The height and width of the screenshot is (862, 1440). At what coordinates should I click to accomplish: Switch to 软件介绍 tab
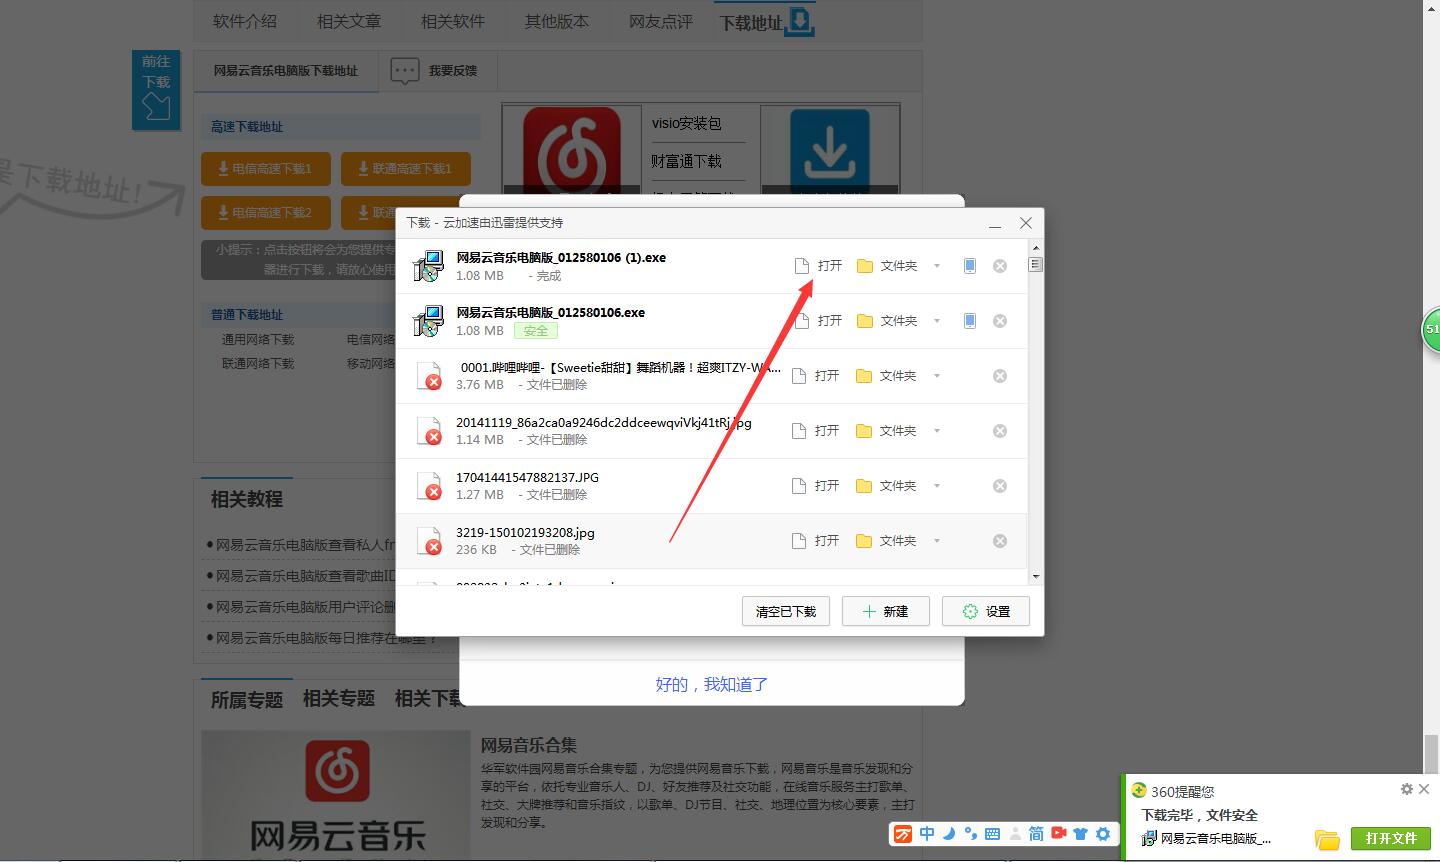tap(245, 20)
